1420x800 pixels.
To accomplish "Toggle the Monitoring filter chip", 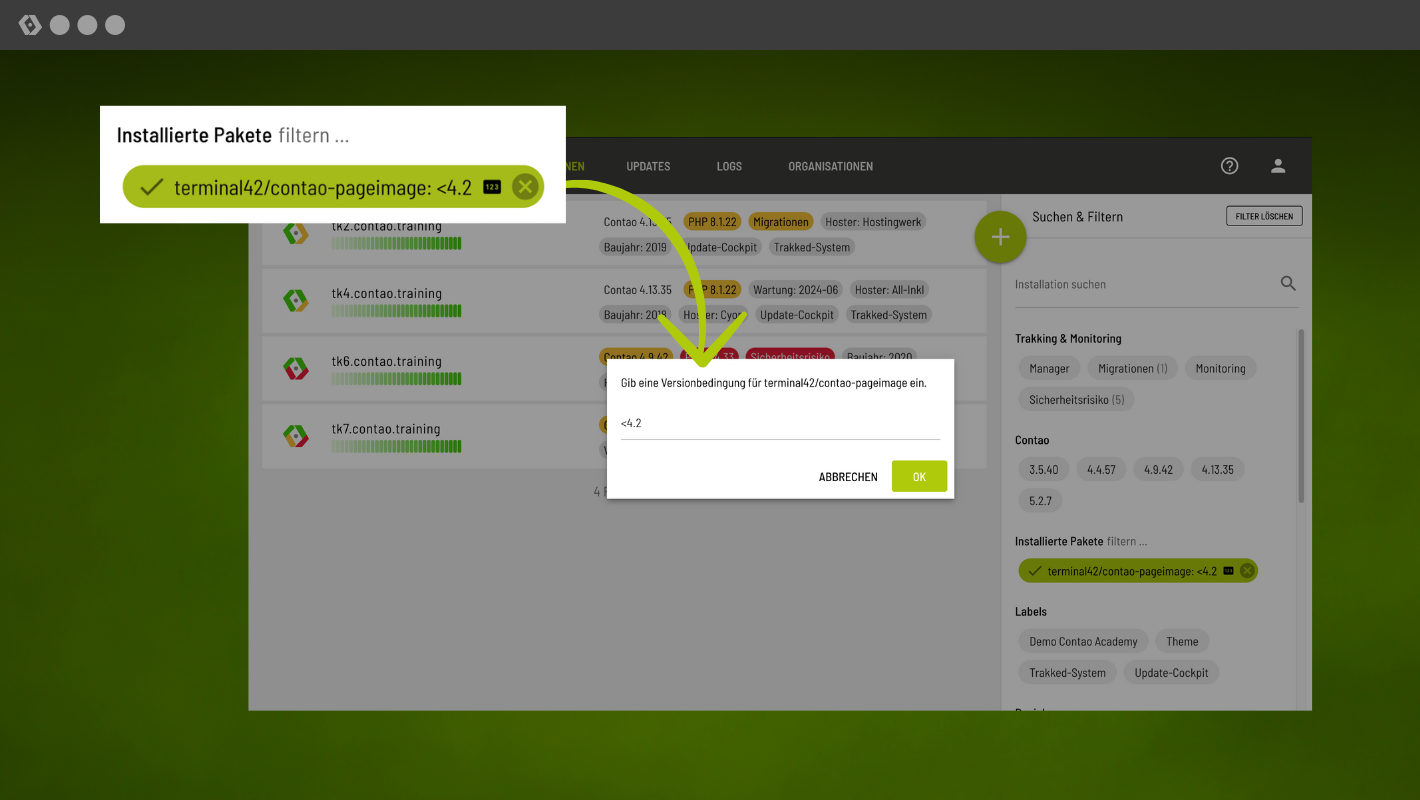I will (x=1220, y=369).
